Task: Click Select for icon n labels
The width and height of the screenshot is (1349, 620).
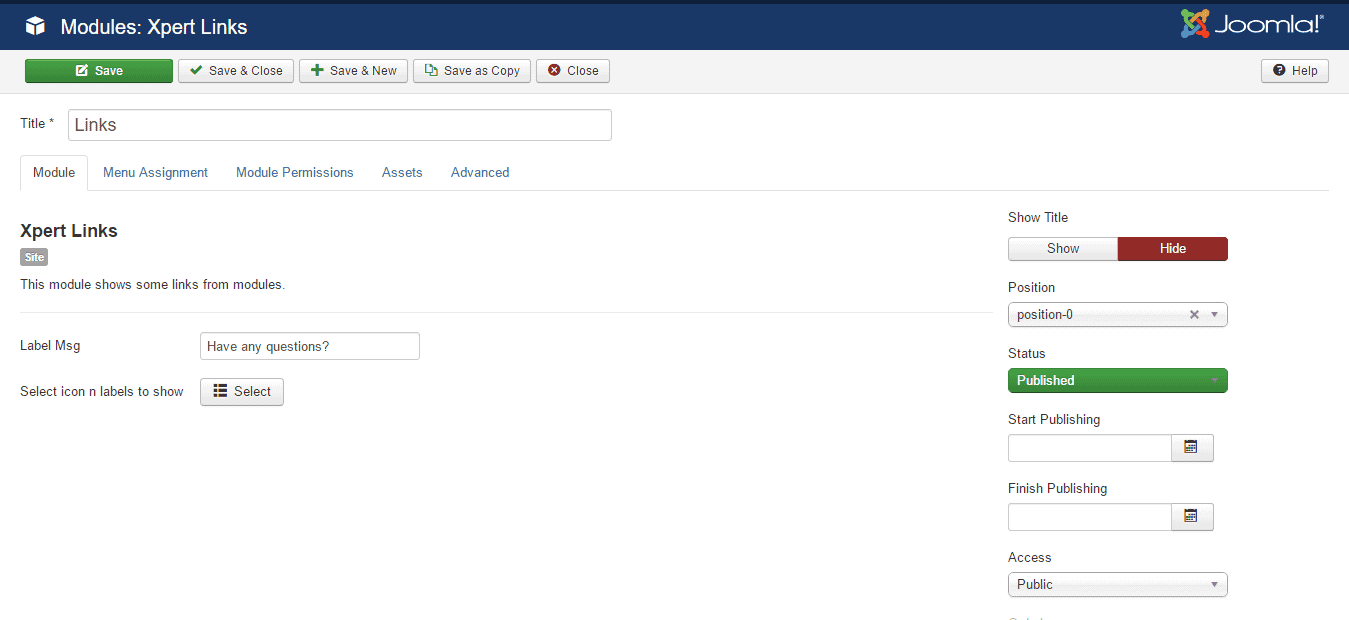Action: coord(242,392)
